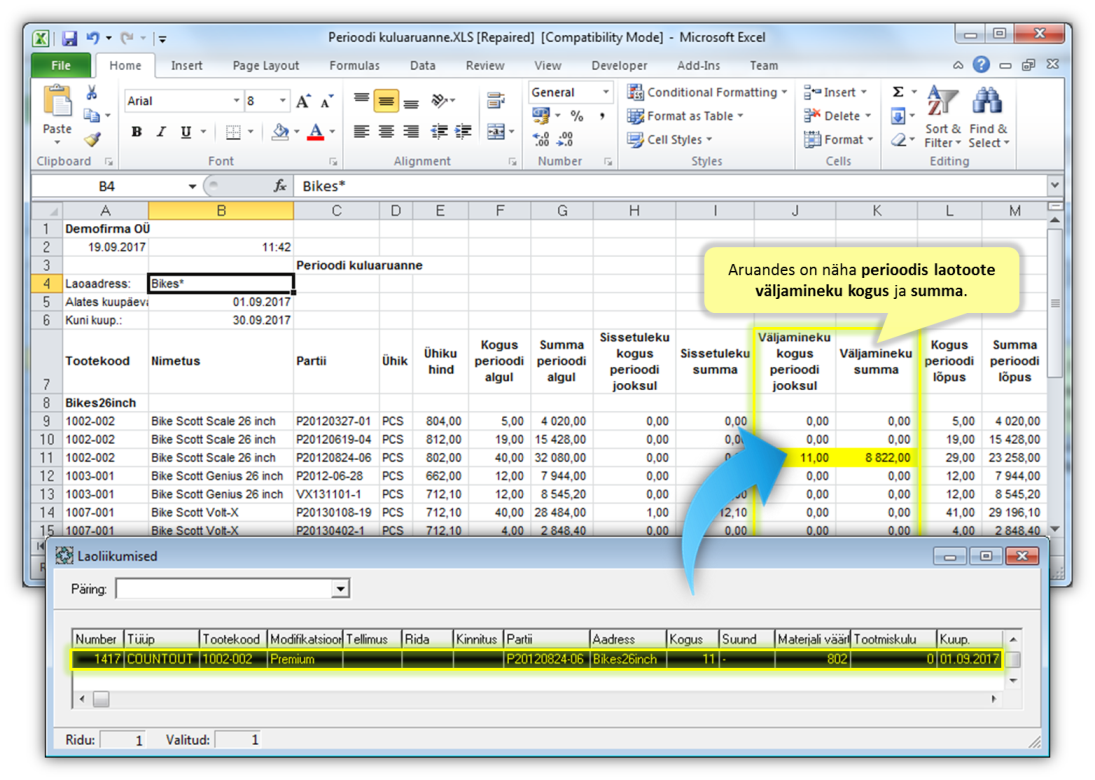
Task: Toggle Underline formatting
Action: [186, 131]
